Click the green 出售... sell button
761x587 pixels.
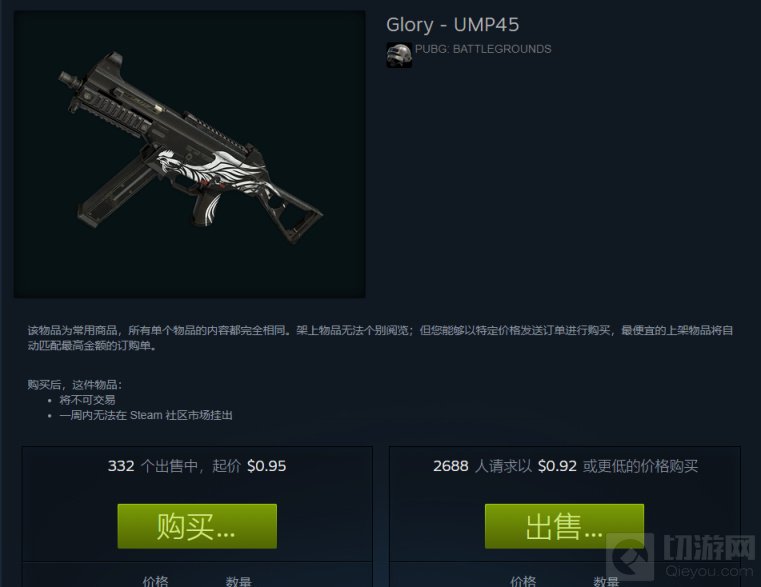pos(564,526)
